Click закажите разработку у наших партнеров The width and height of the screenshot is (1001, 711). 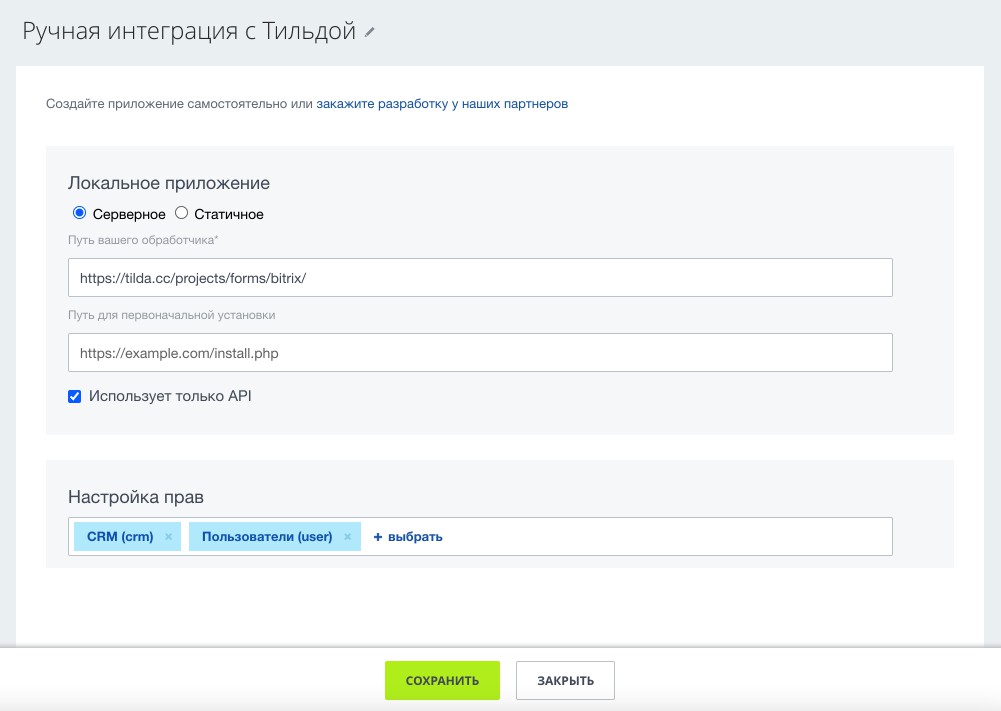441,103
